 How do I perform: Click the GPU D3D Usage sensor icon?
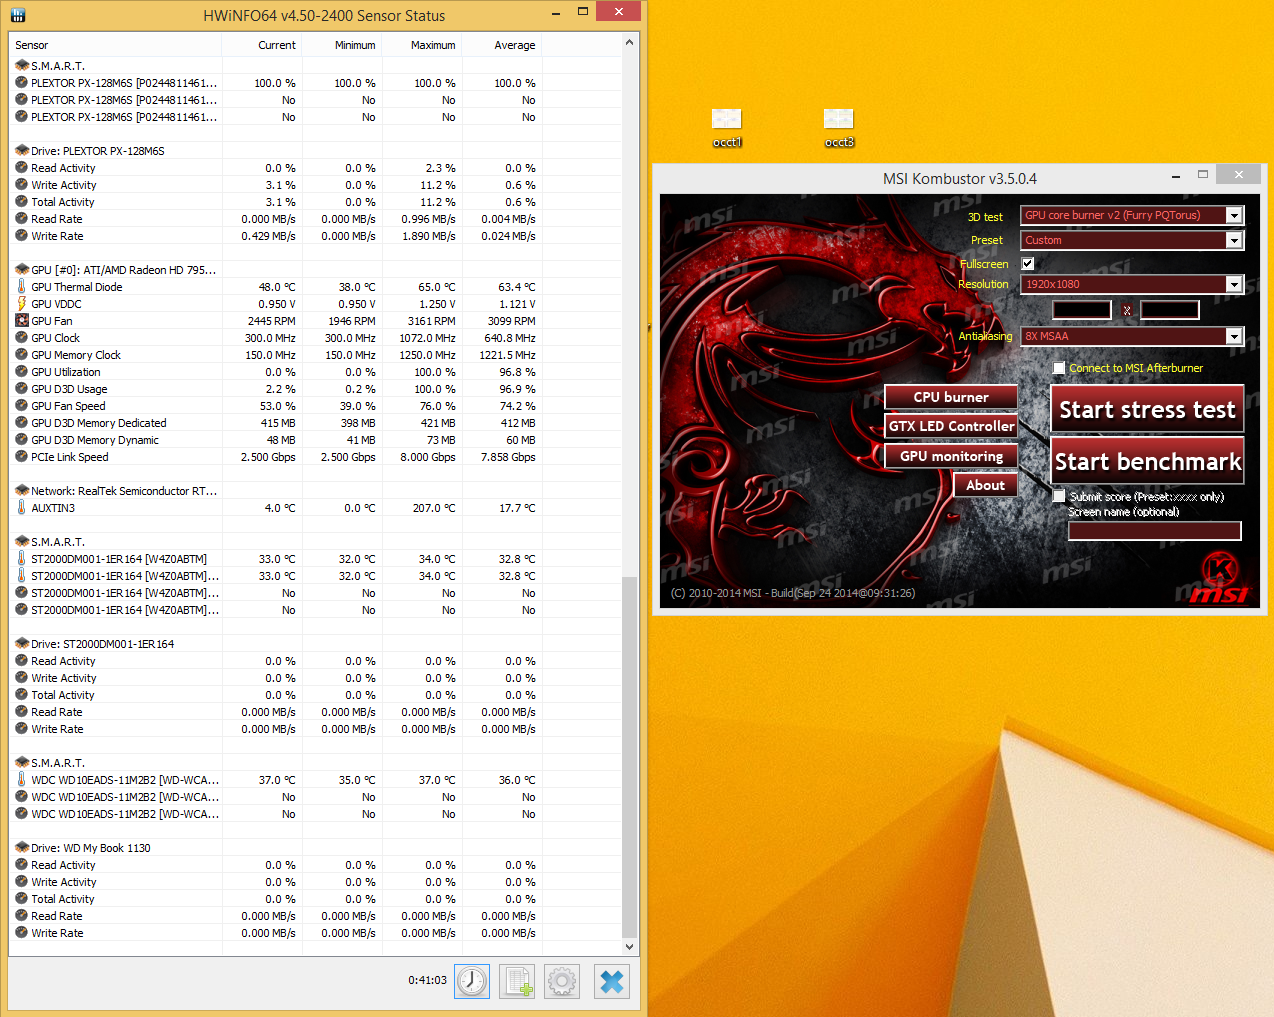pyautogui.click(x=21, y=389)
